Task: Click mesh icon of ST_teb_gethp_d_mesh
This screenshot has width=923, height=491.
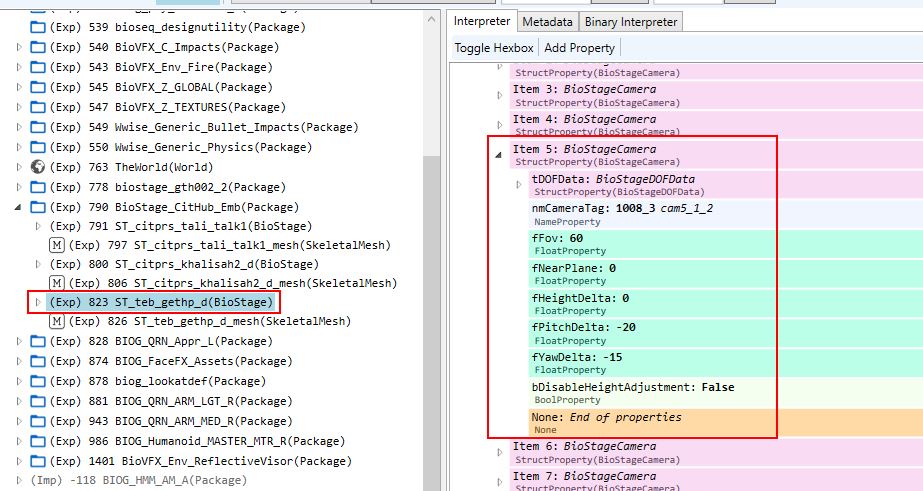Action: point(57,321)
